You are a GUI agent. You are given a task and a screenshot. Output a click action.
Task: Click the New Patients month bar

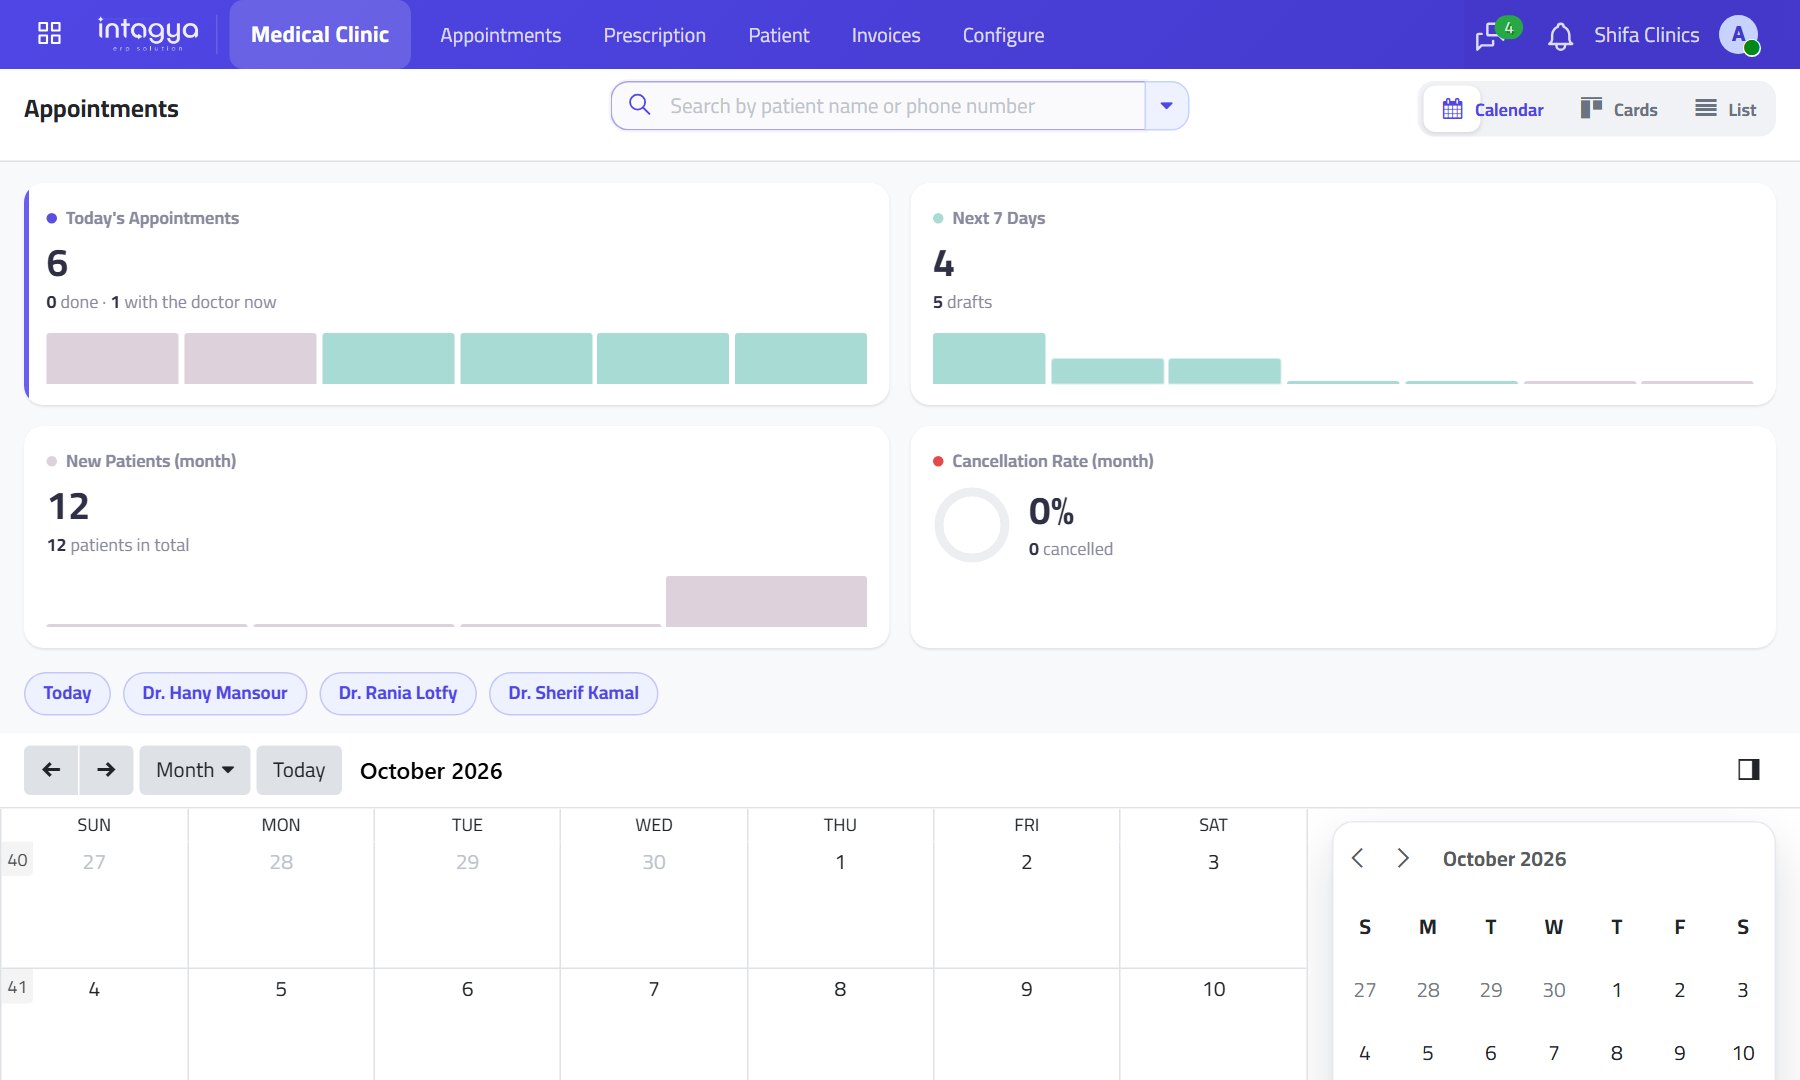coord(766,601)
